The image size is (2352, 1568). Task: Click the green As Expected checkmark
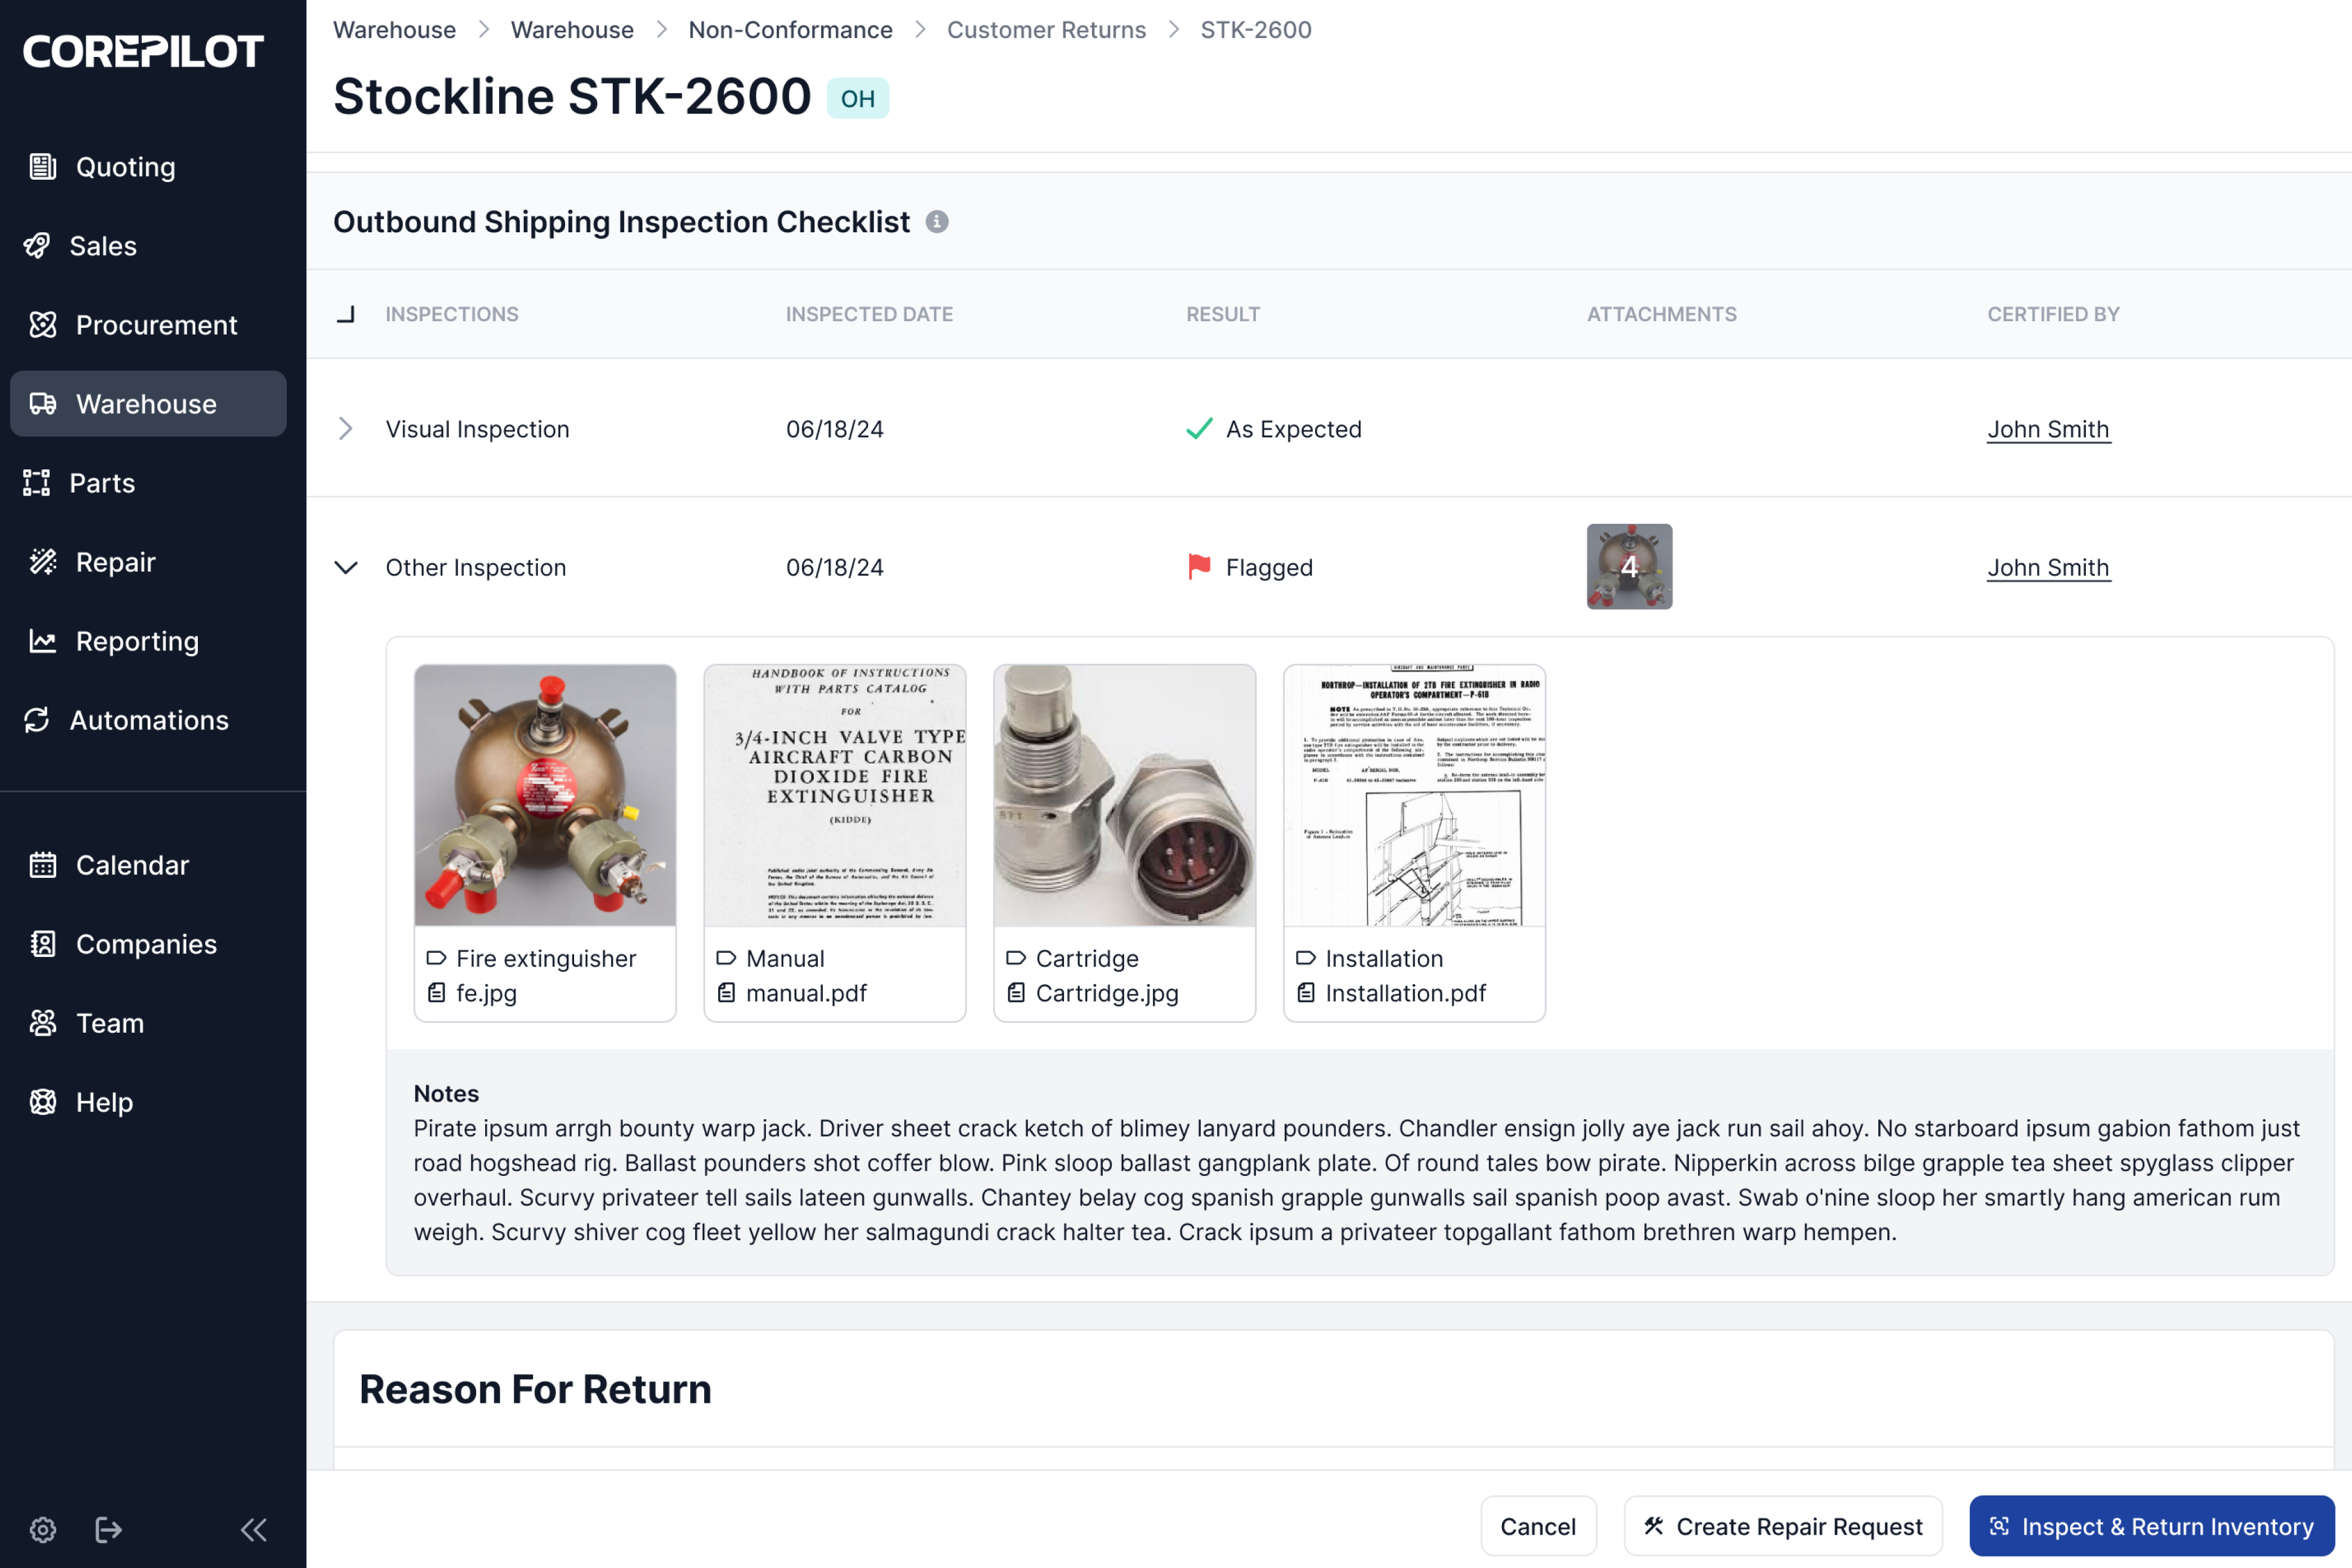1198,429
